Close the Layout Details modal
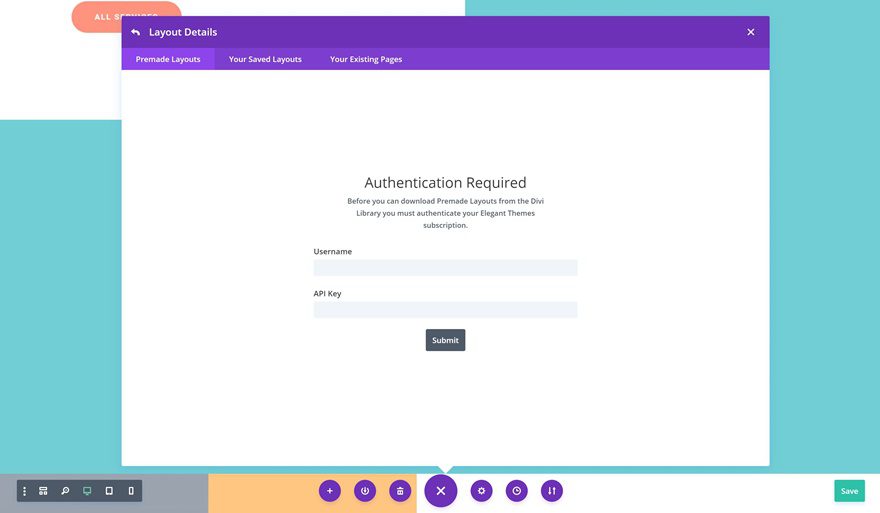Viewport: 880px width, 513px height. (x=750, y=32)
